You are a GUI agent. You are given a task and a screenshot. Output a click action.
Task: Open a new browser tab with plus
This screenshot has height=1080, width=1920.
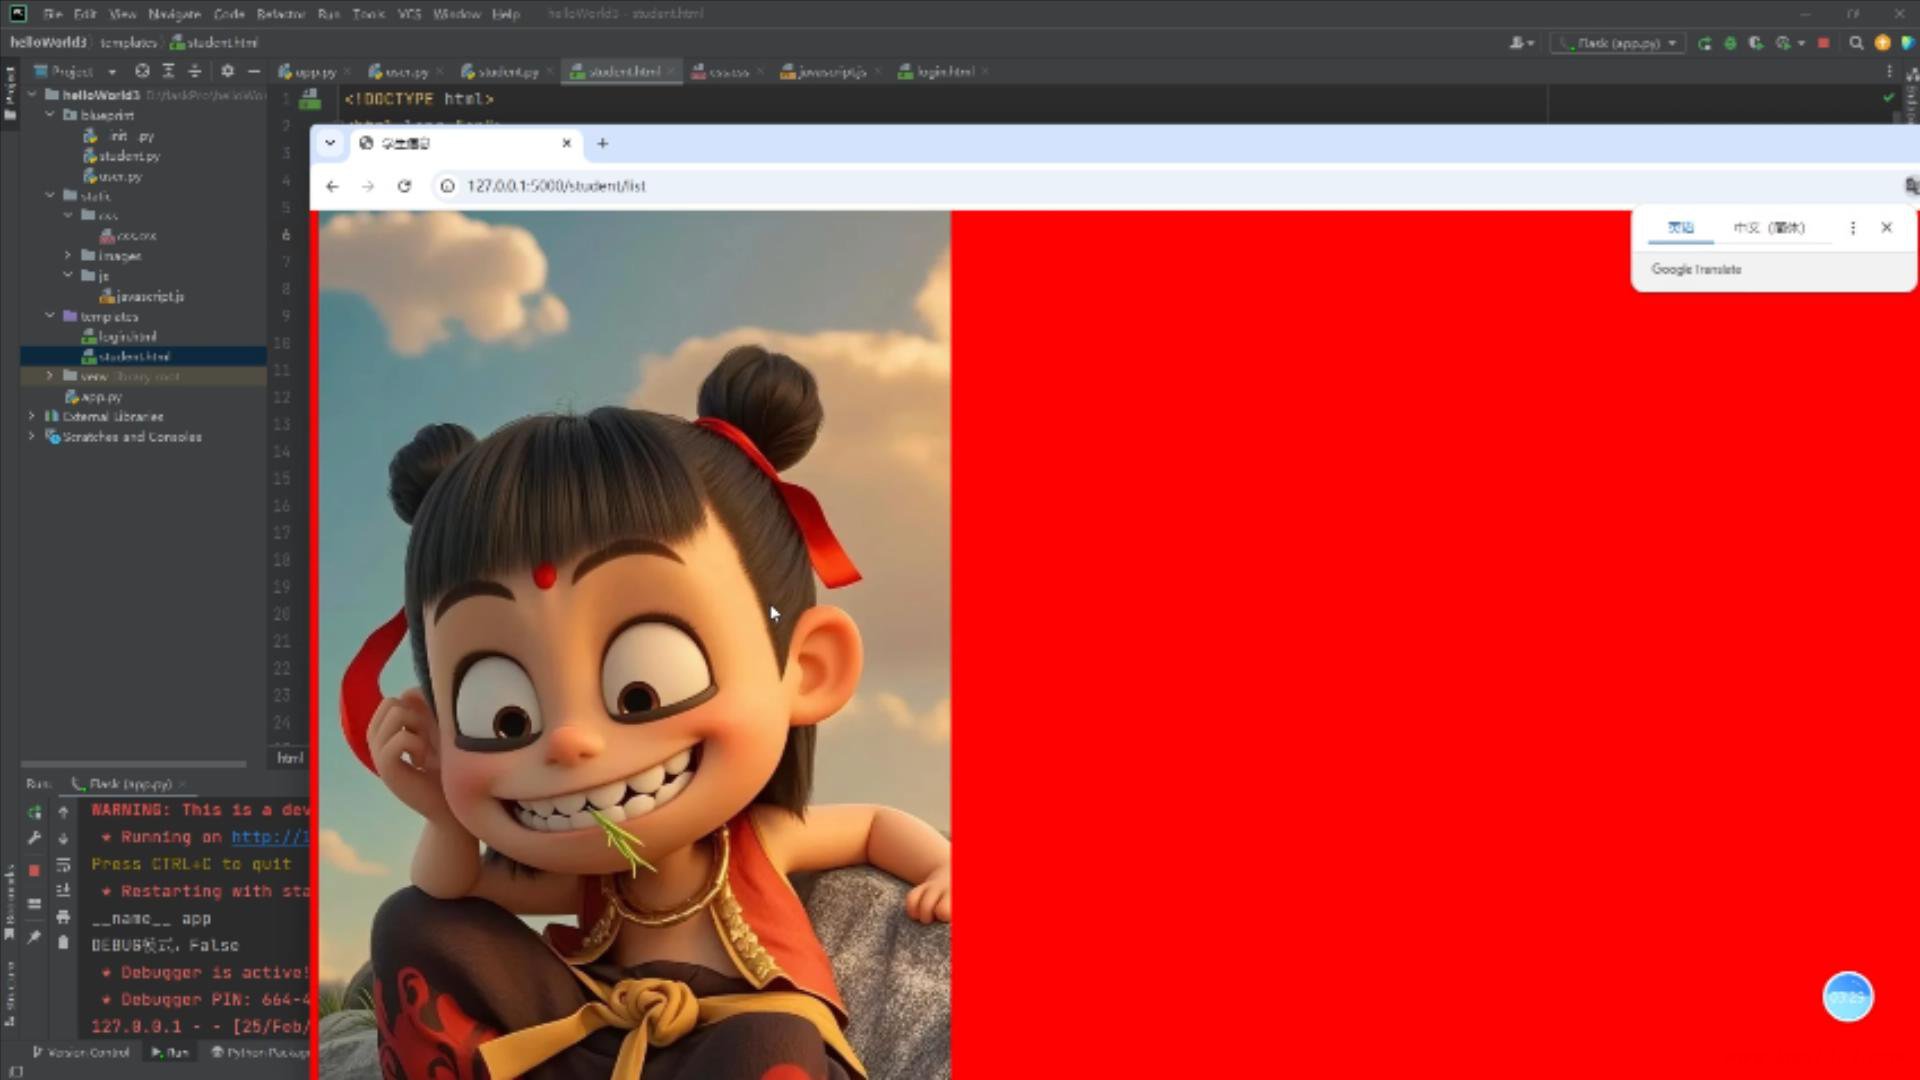click(x=602, y=143)
